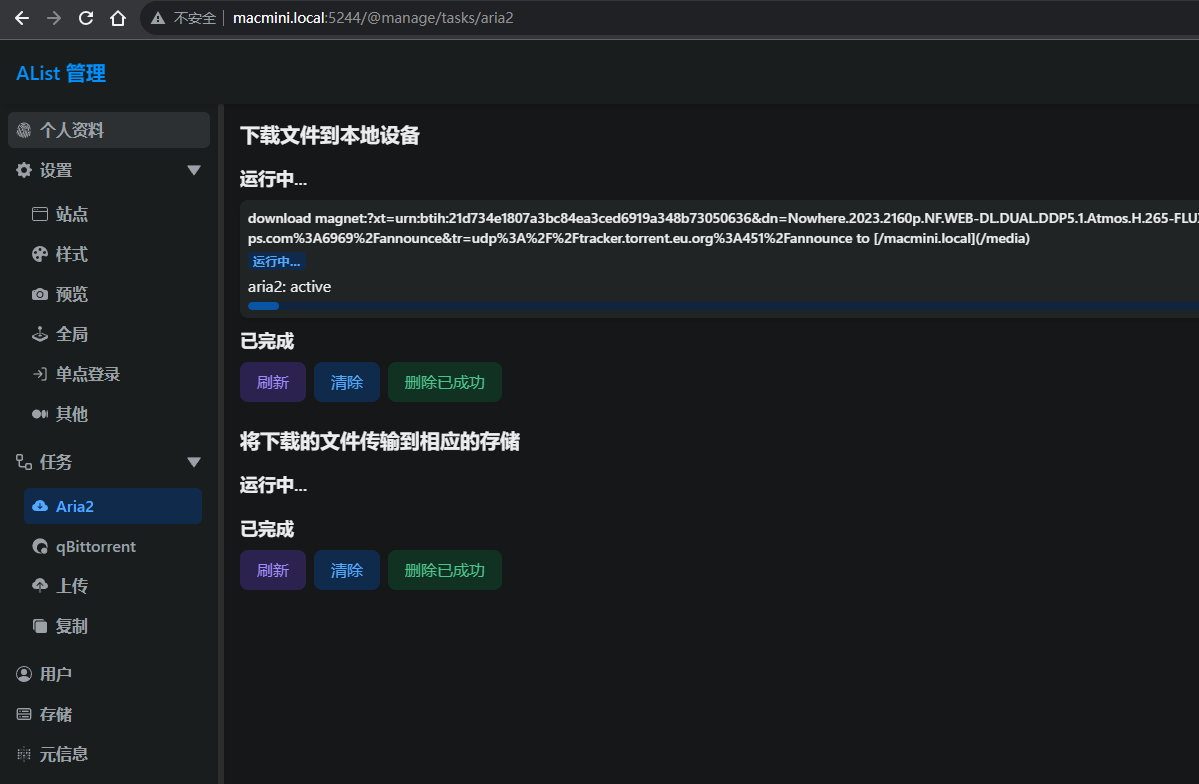Click the cloud upload icon for 上传
Viewport: 1199px width, 784px height.
tap(40, 586)
